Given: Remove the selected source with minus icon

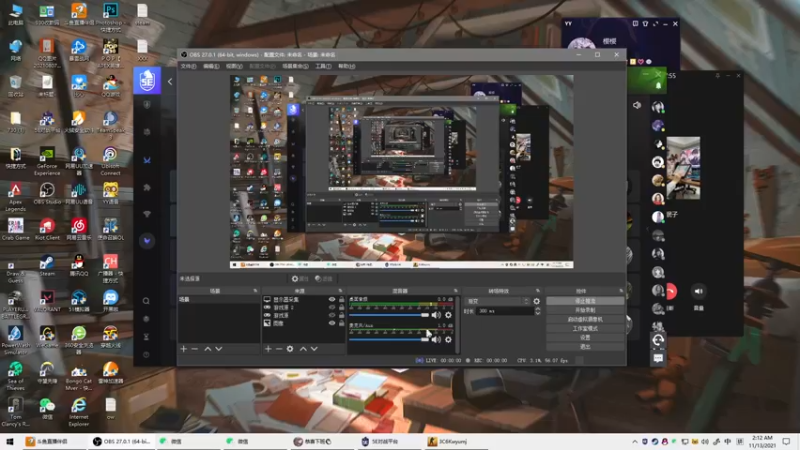Looking at the screenshot, I should (279, 349).
